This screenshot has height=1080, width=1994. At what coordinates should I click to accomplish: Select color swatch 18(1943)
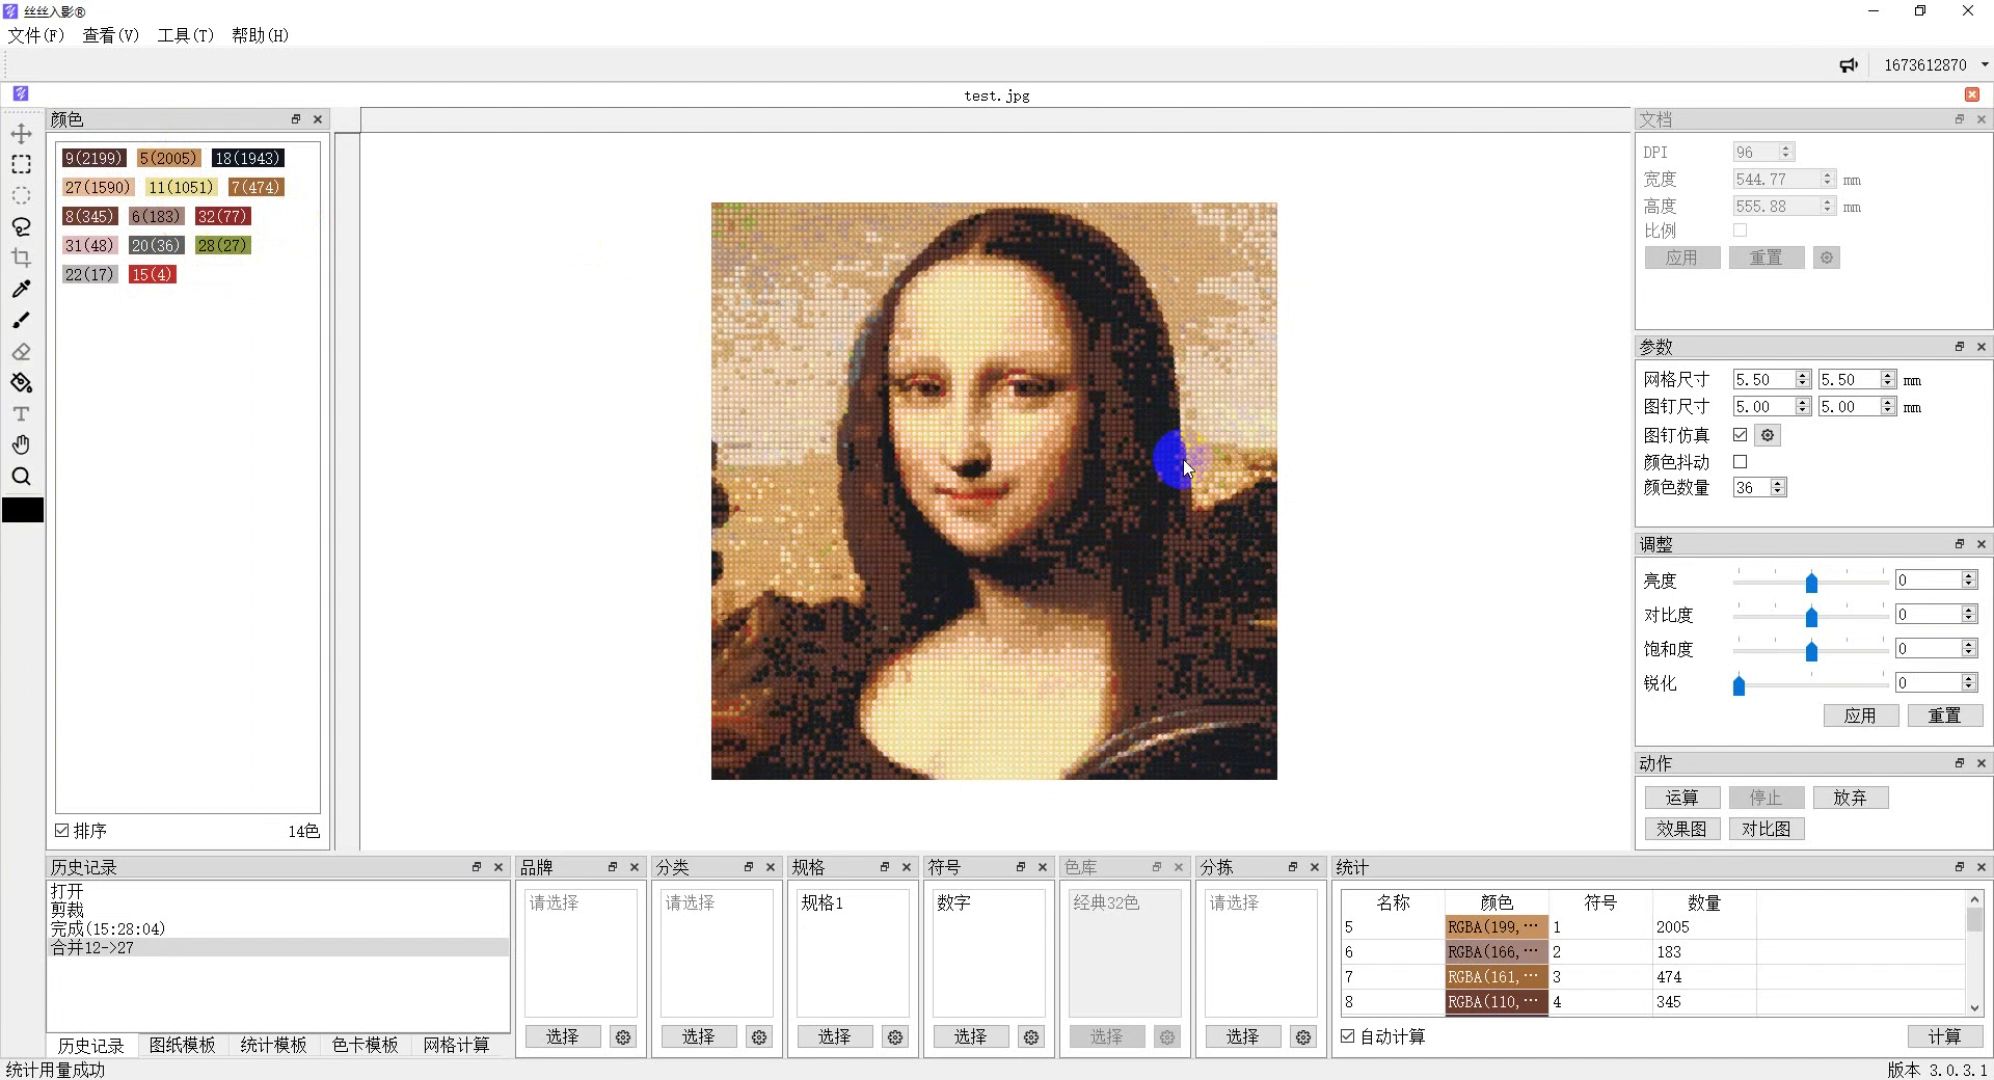[248, 158]
